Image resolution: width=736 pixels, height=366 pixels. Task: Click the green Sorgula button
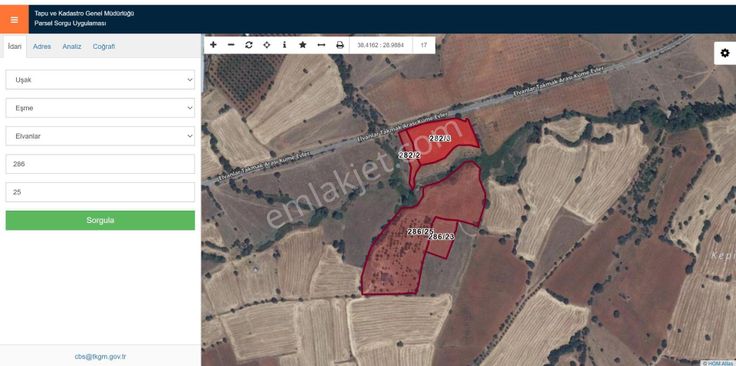tap(100, 220)
